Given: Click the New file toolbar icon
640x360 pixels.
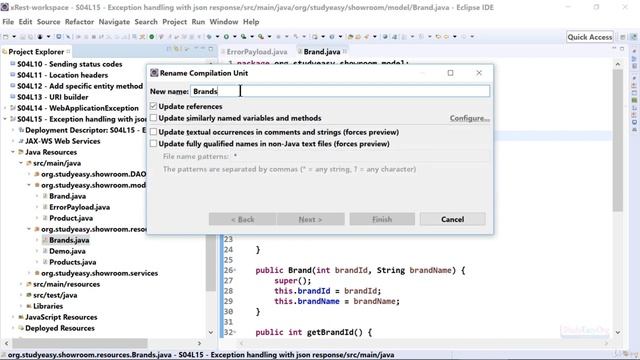Looking at the screenshot, I should point(6,37).
